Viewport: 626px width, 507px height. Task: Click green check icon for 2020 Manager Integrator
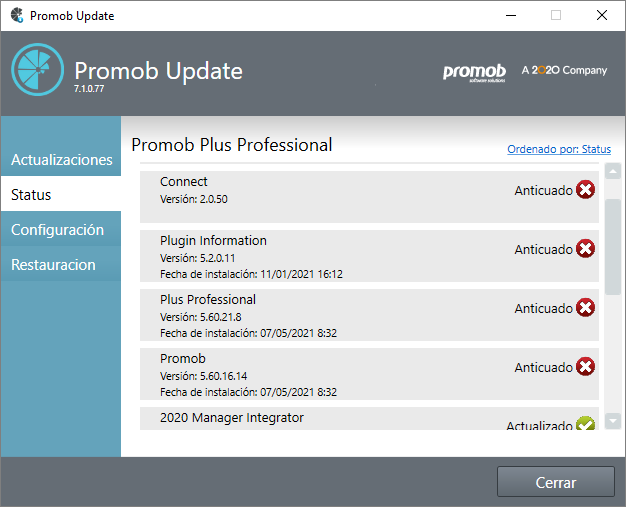click(585, 424)
